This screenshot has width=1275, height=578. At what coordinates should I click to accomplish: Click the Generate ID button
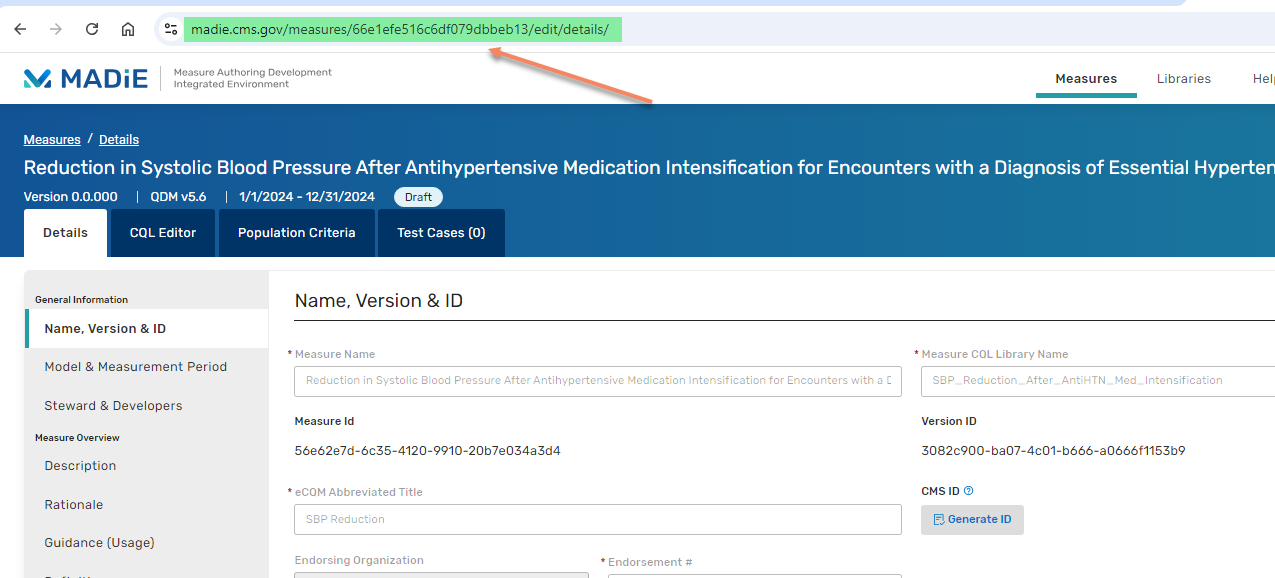pos(972,520)
